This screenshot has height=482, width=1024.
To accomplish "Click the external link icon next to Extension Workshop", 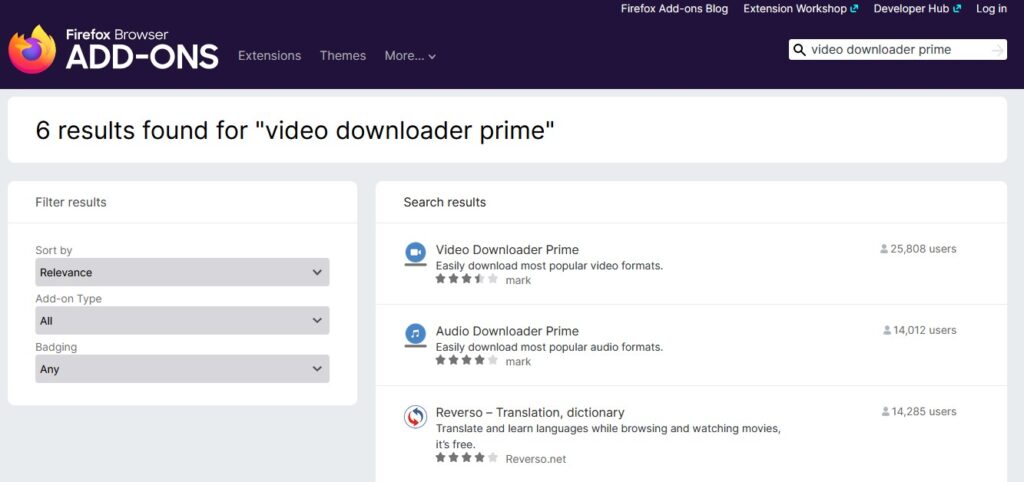I will pos(854,9).
